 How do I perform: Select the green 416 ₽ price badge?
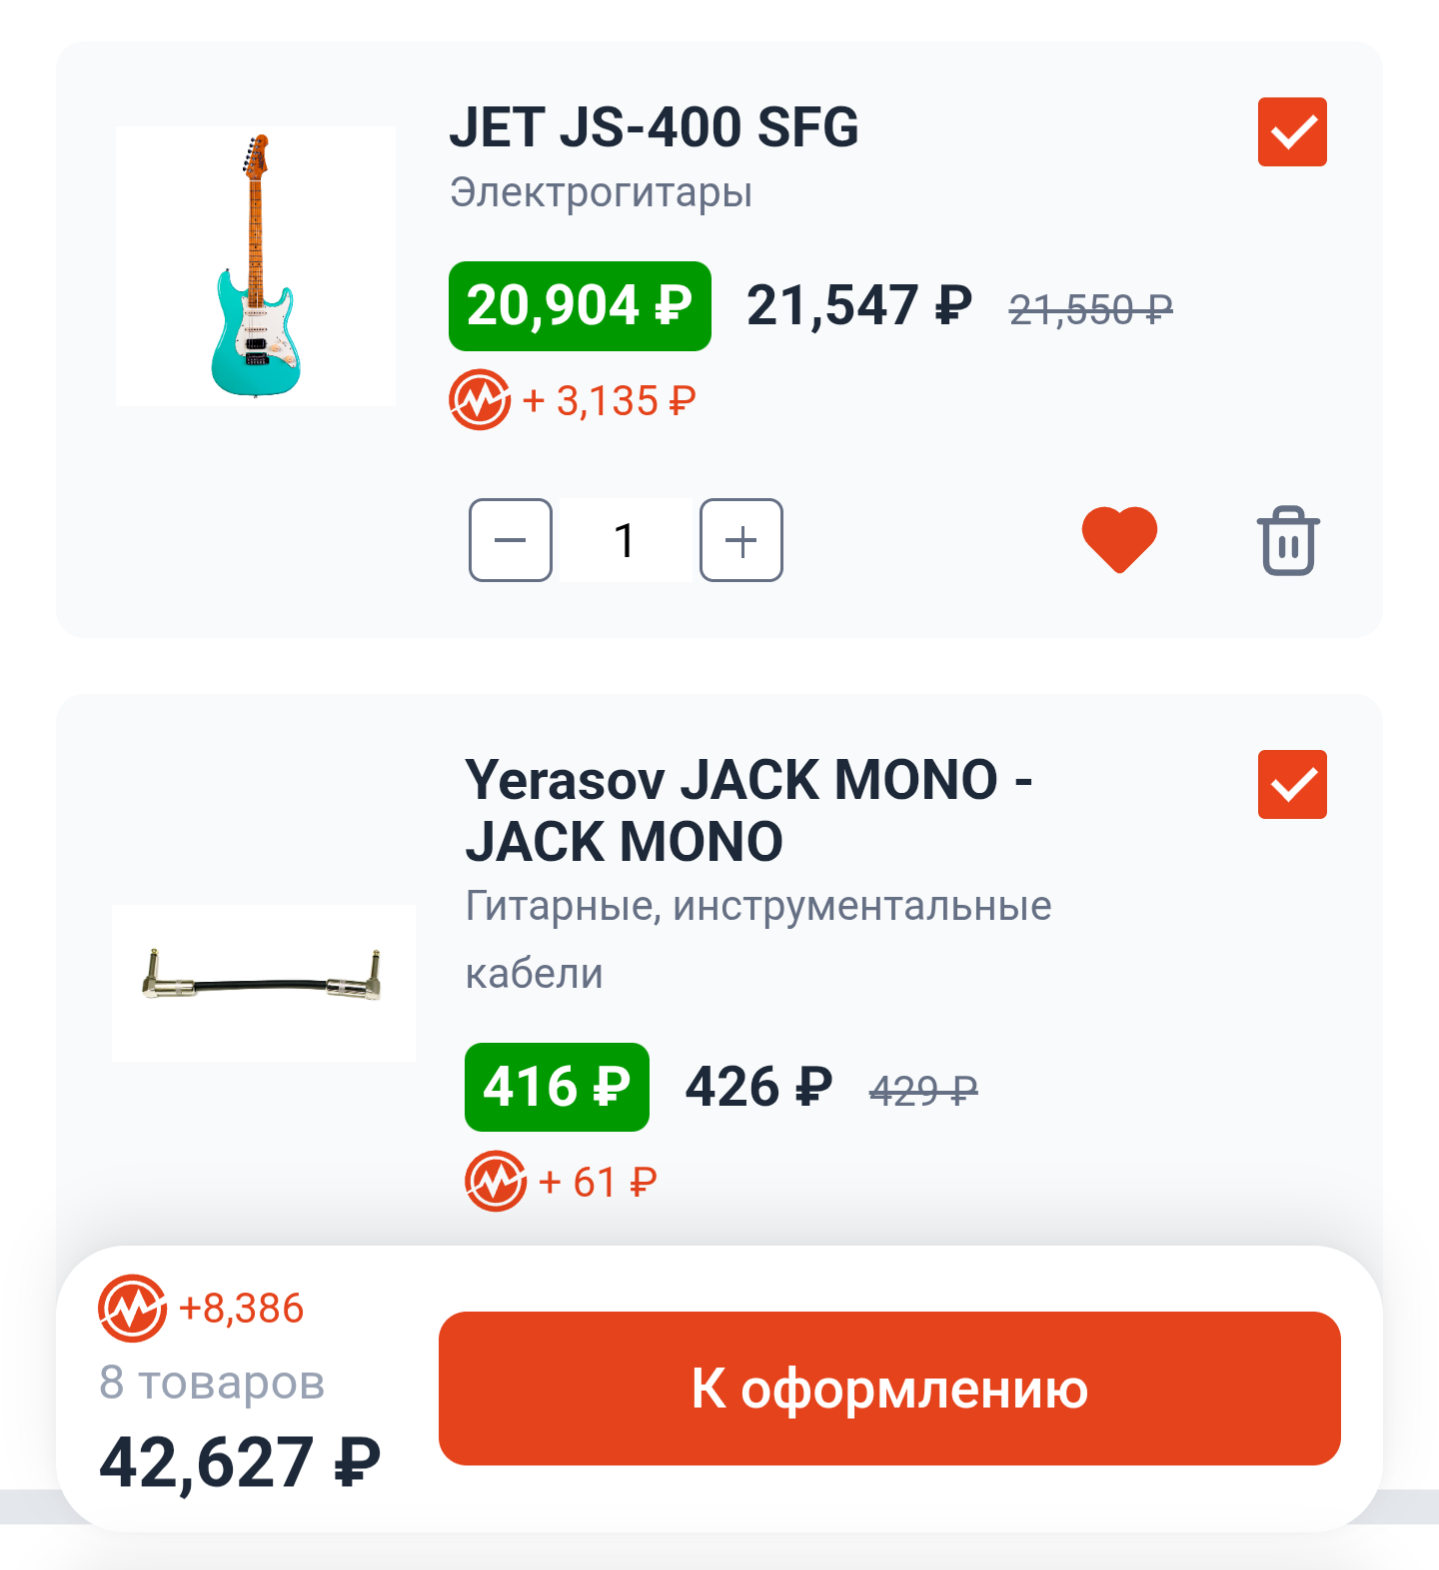coord(556,1087)
